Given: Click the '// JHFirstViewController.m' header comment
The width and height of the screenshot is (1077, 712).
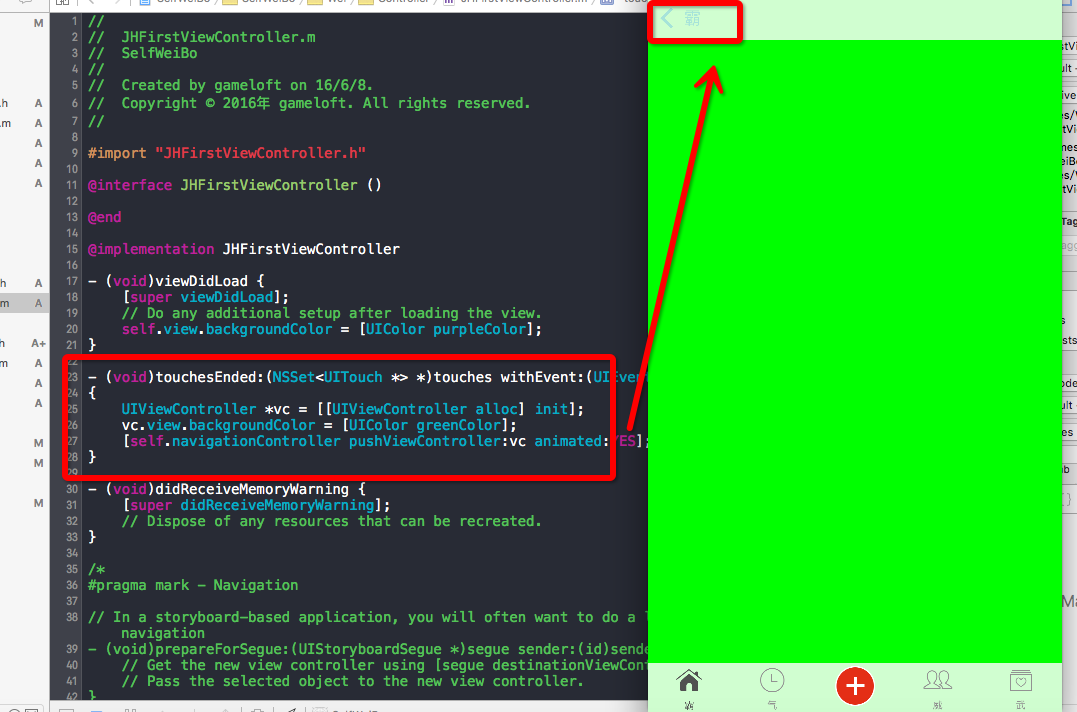Looking at the screenshot, I should click(x=202, y=37).
